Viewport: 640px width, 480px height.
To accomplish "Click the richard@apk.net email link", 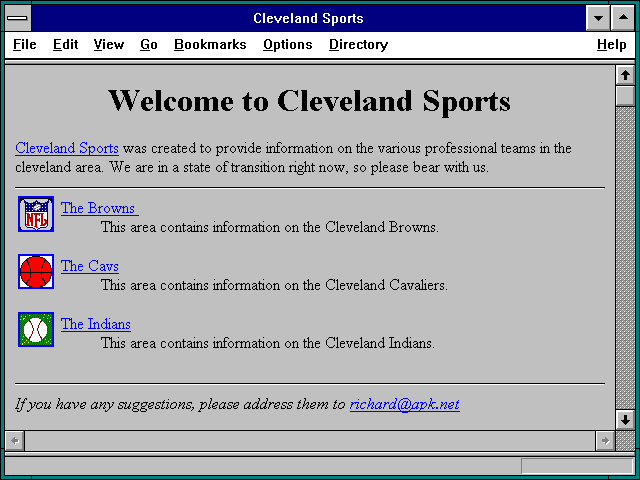I will click(404, 404).
